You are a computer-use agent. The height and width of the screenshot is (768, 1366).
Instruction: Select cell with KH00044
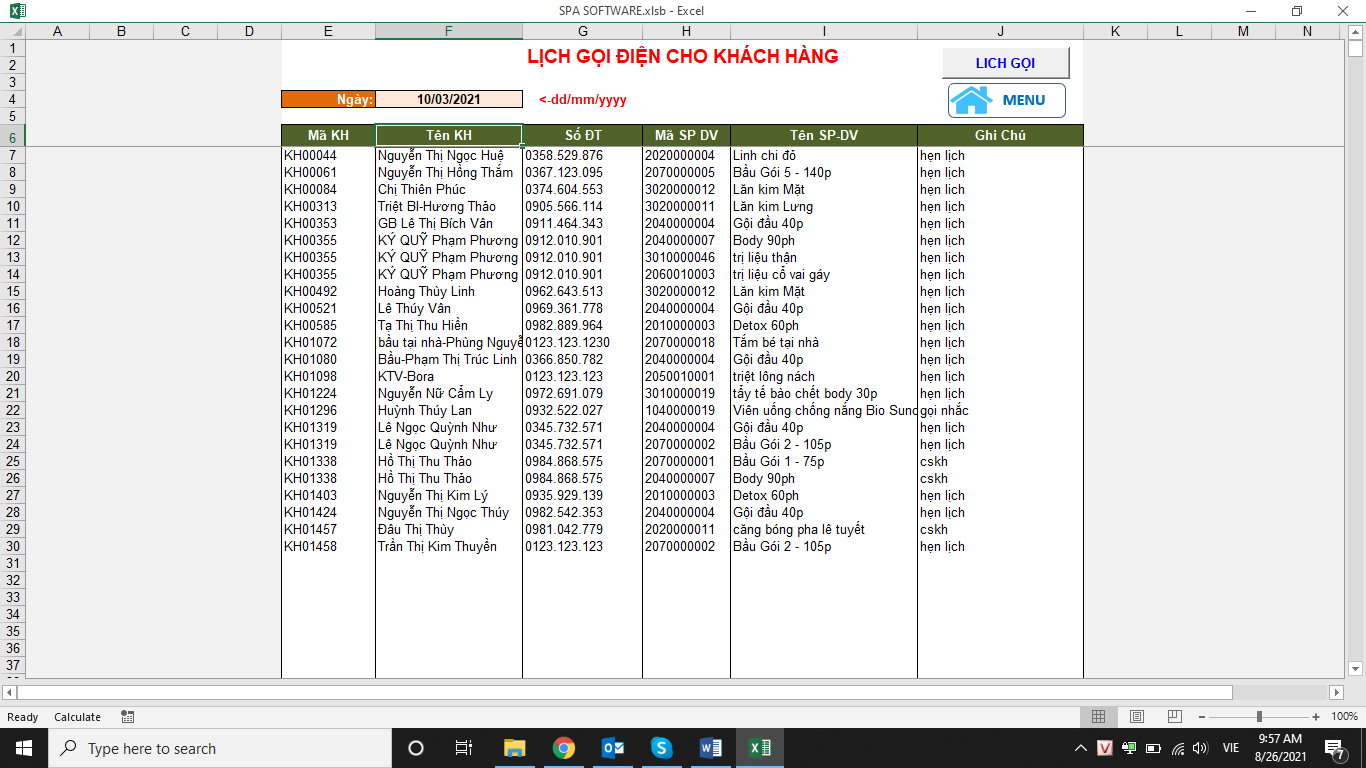pyautogui.click(x=328, y=155)
